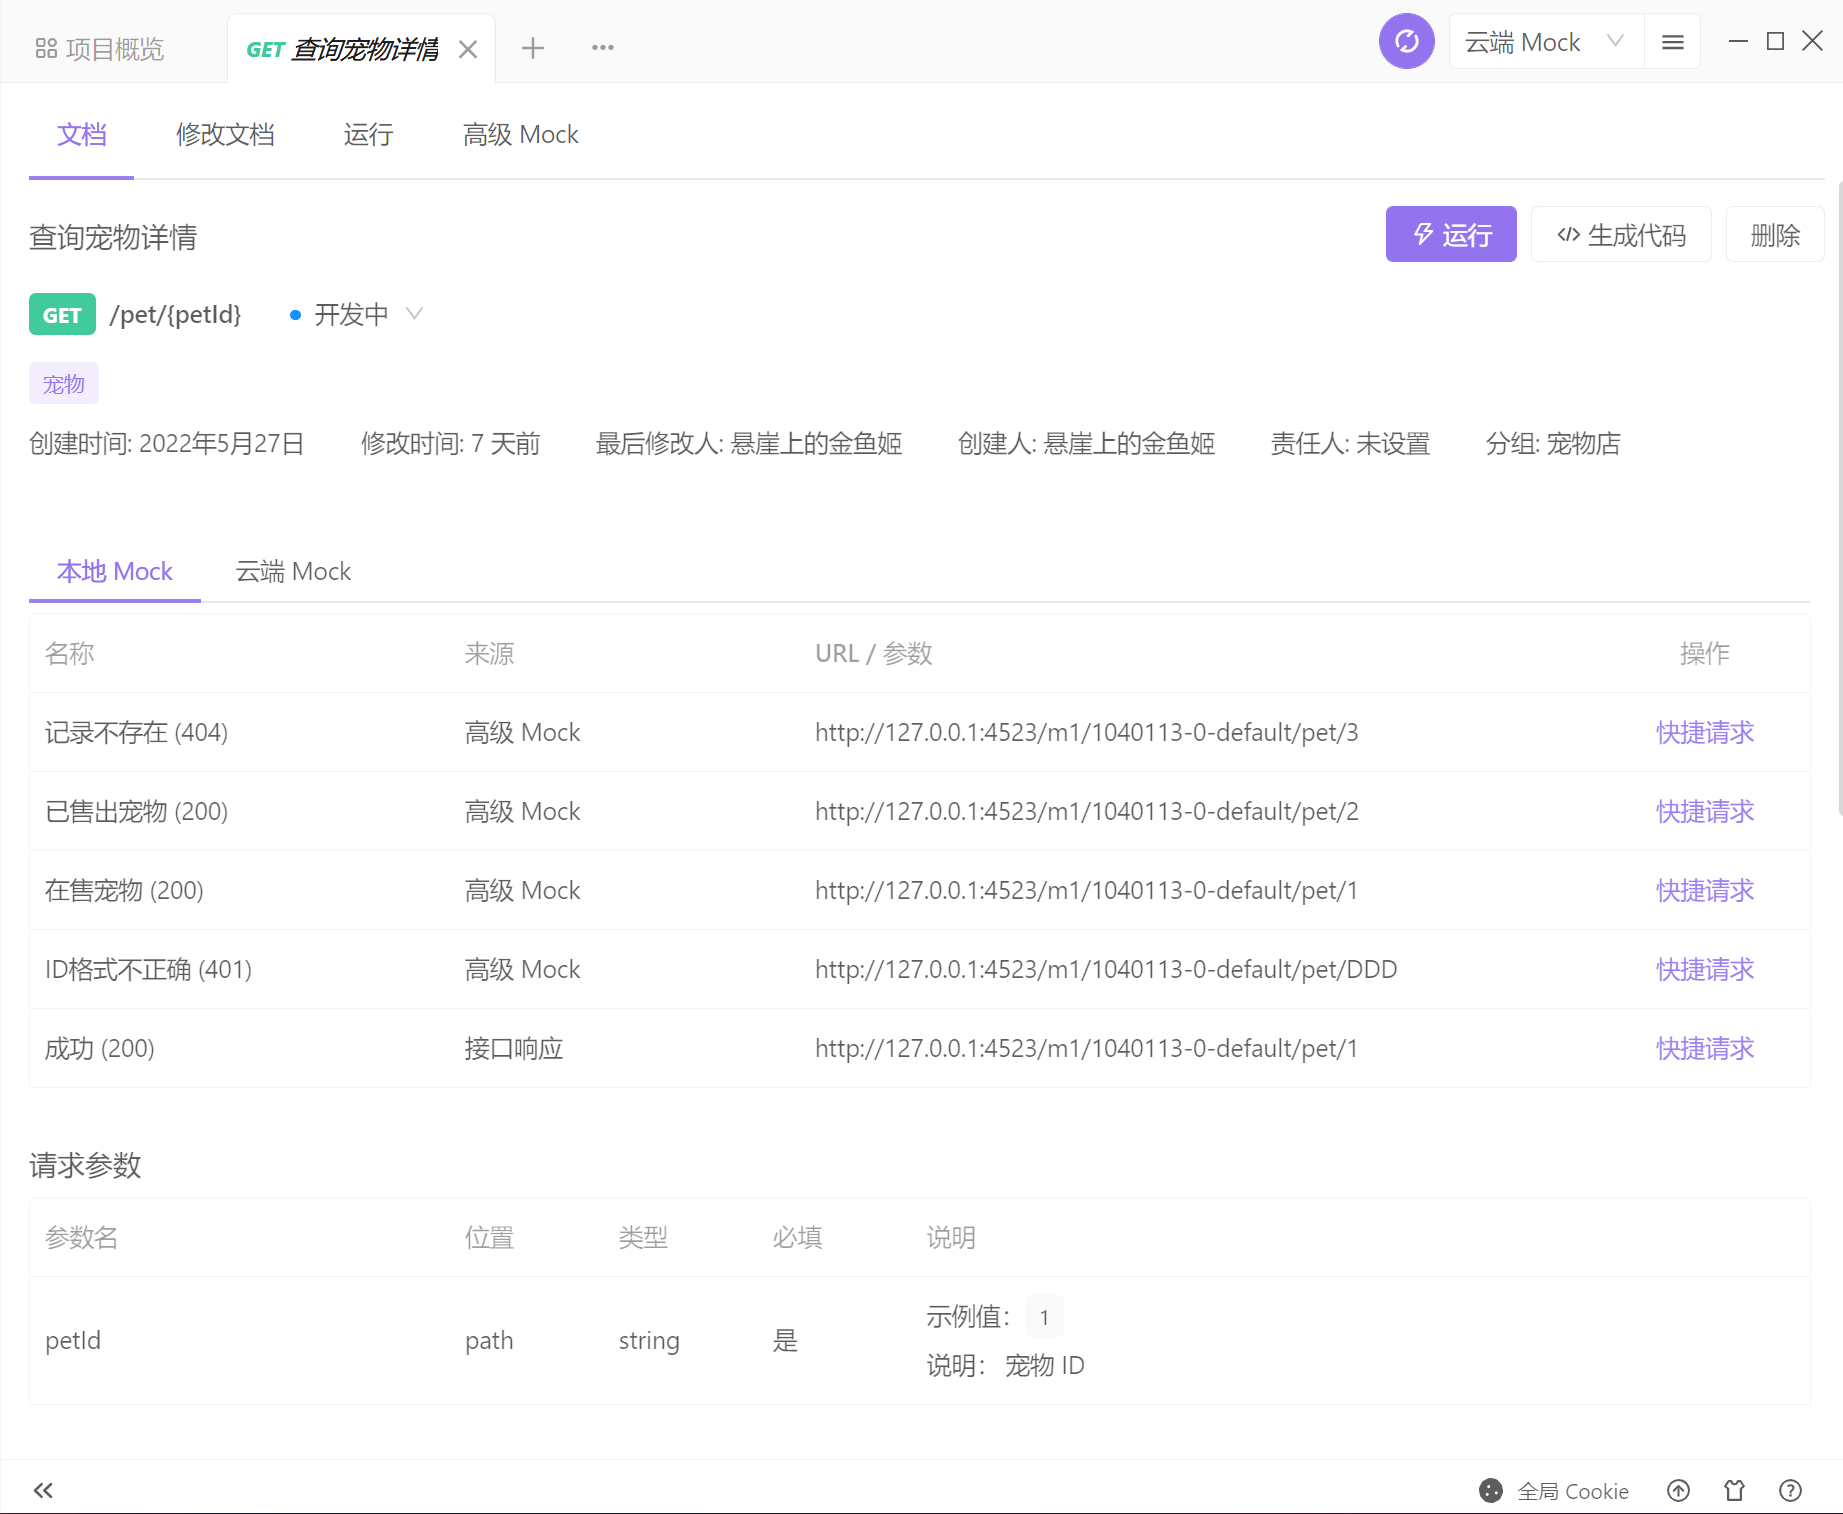This screenshot has height=1514, width=1843.
Task: Open a new tab with the plus icon
Action: pos(533,47)
